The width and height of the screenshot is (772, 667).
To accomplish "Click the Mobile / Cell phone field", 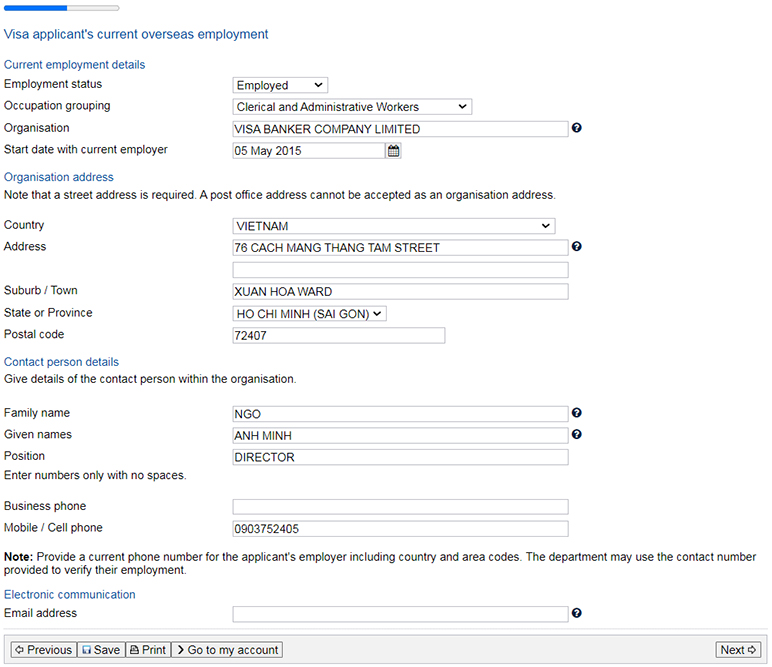I will coord(400,529).
